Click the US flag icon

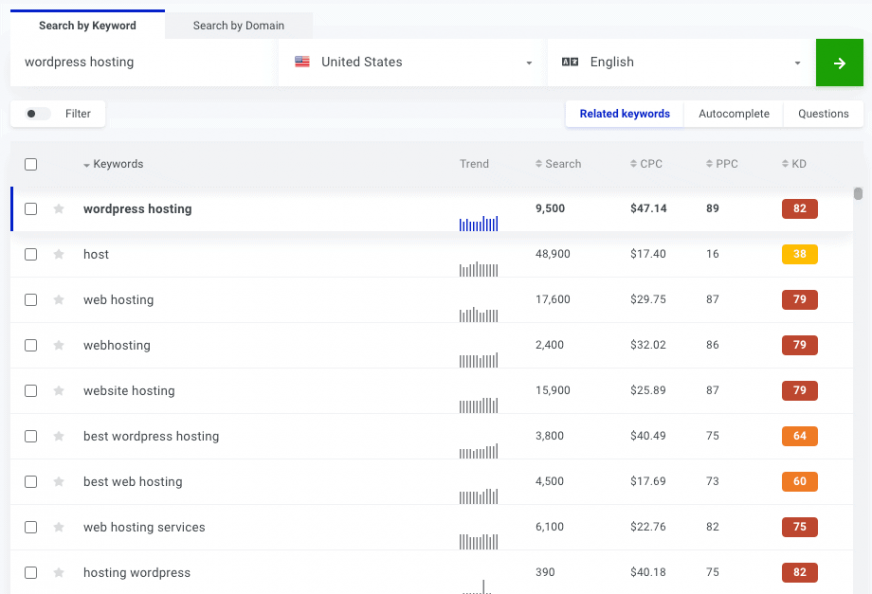(301, 62)
